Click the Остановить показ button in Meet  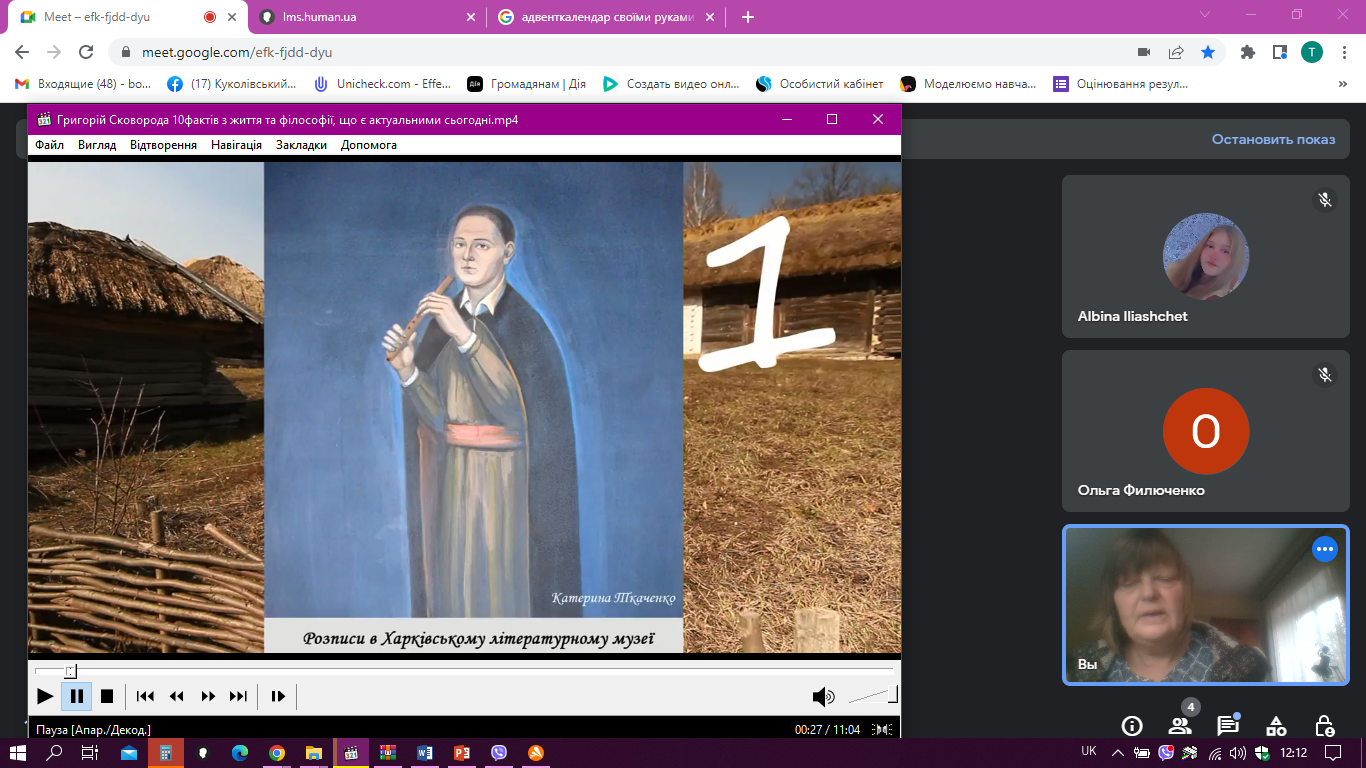1273,139
